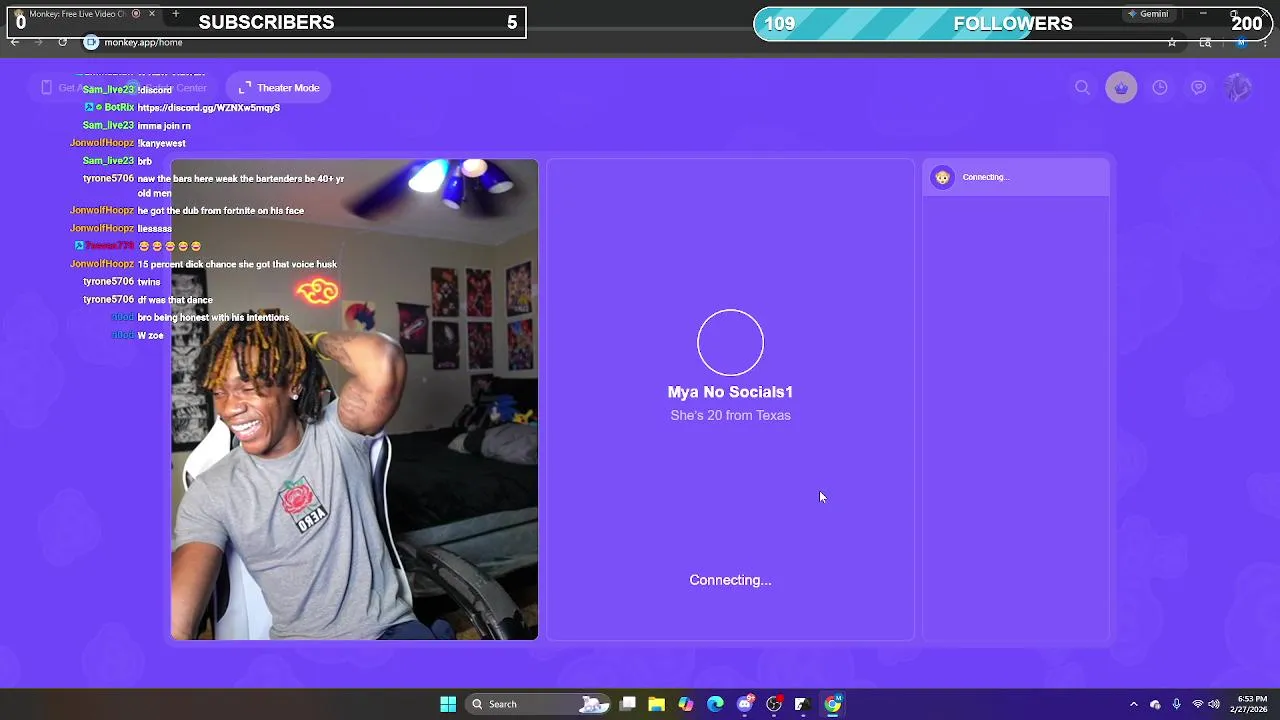
Task: Click the Mya No Socials1 name
Action: (730, 392)
